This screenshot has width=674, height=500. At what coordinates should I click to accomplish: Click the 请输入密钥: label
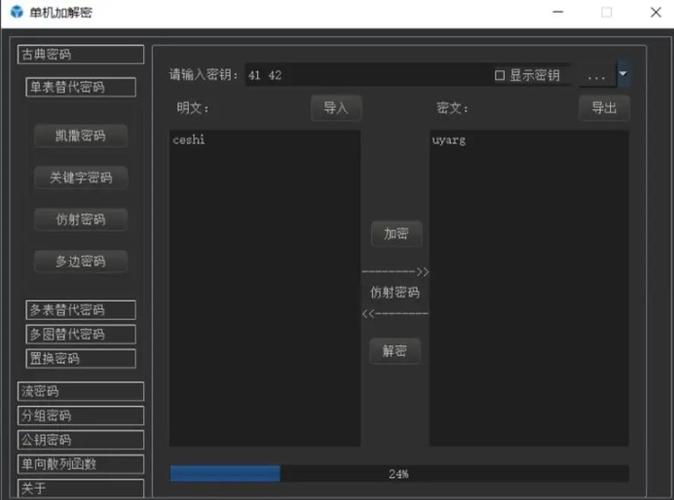tap(204, 75)
